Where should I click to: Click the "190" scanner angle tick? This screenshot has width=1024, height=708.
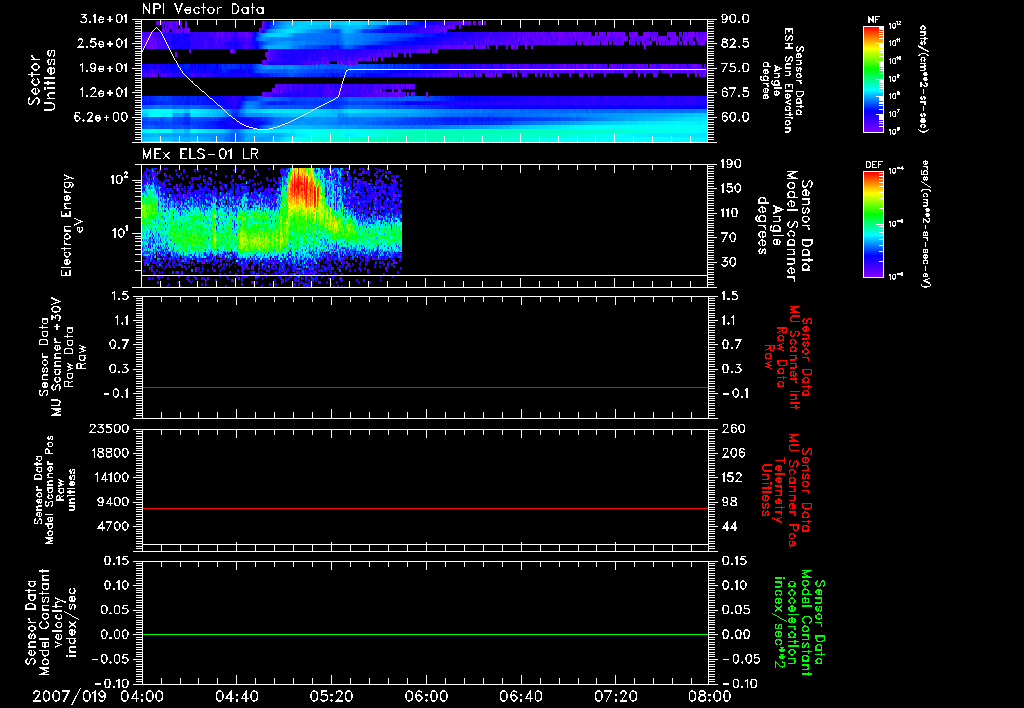[x=732, y=164]
